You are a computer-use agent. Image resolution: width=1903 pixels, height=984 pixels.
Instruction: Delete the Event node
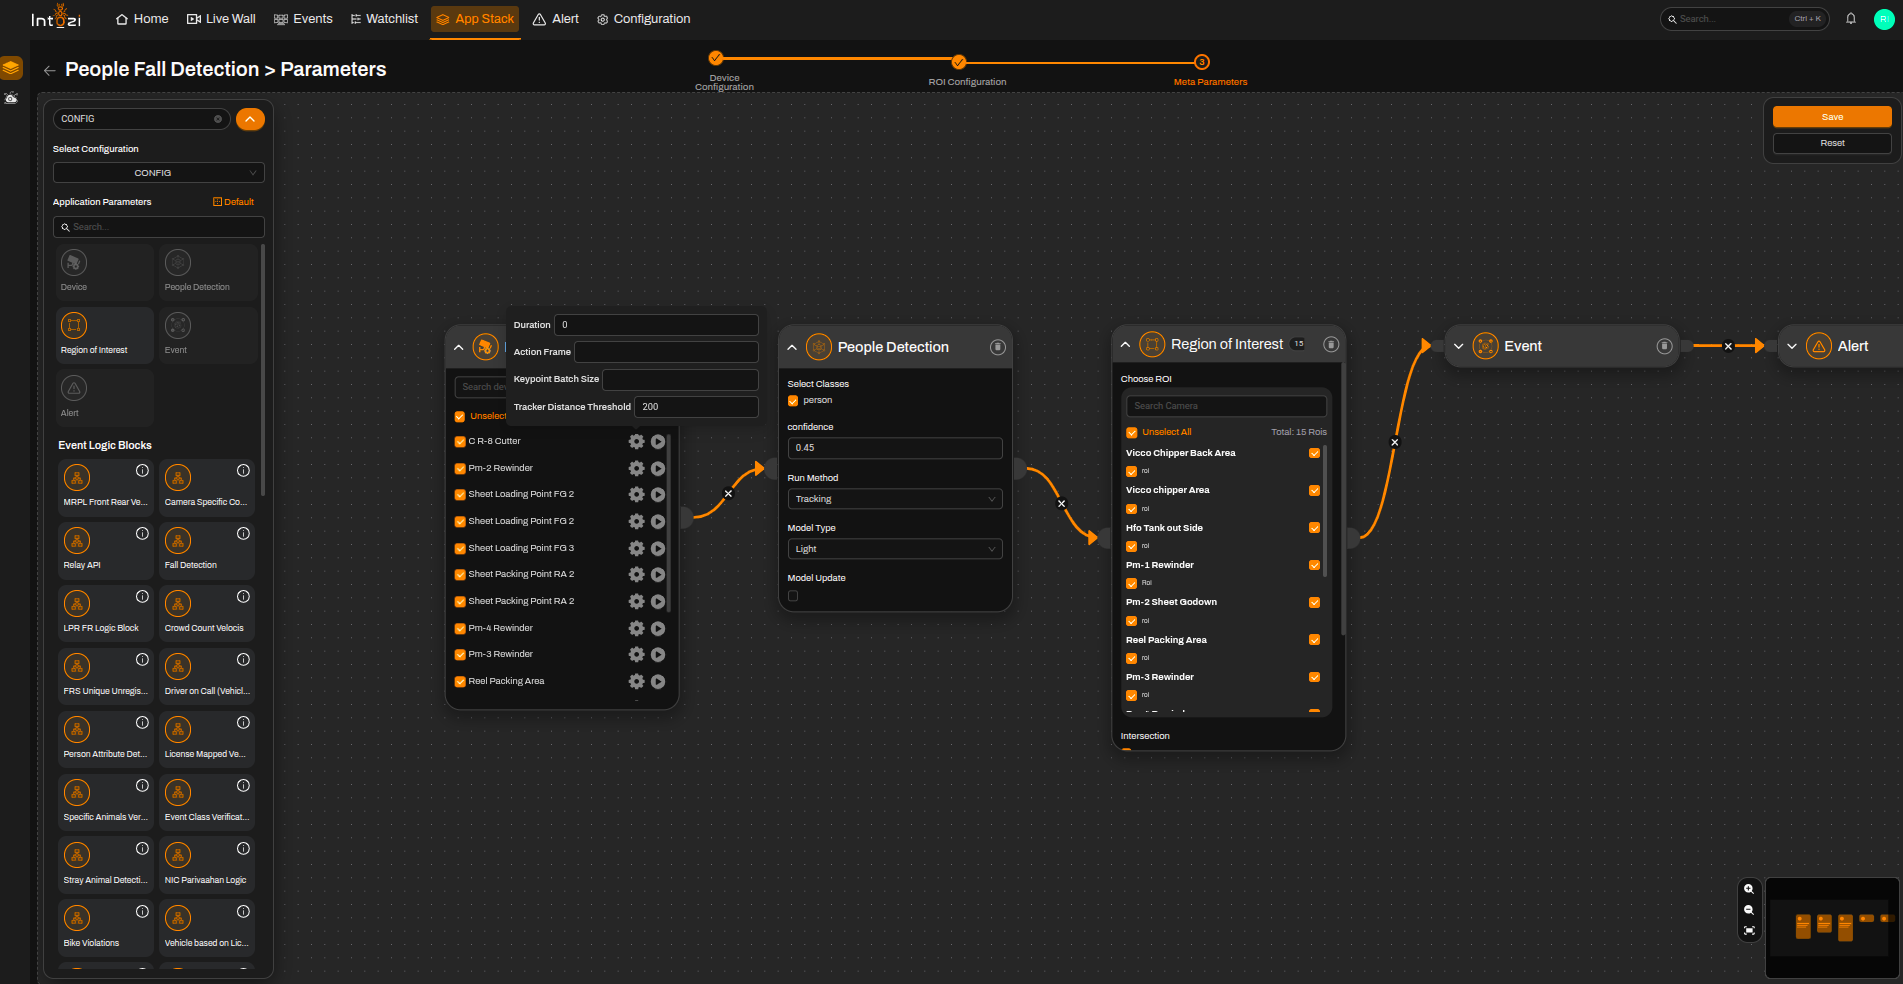(1664, 346)
